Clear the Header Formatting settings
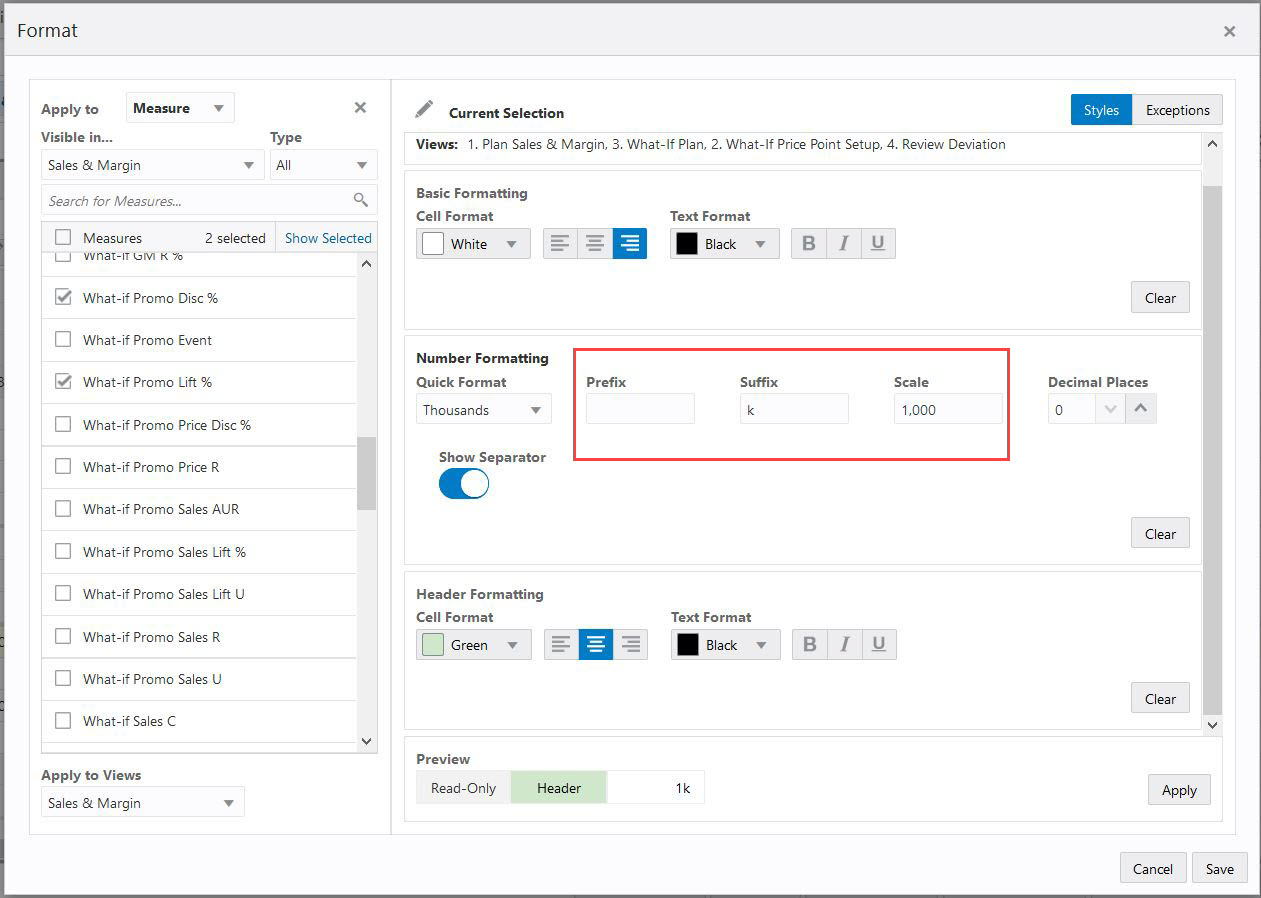 coord(1160,699)
